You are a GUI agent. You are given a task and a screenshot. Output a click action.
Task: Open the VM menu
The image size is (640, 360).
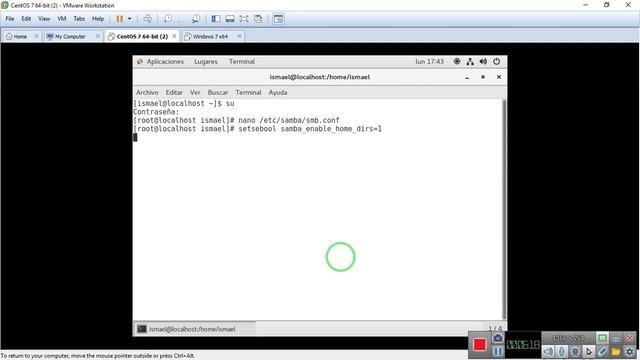pos(62,19)
